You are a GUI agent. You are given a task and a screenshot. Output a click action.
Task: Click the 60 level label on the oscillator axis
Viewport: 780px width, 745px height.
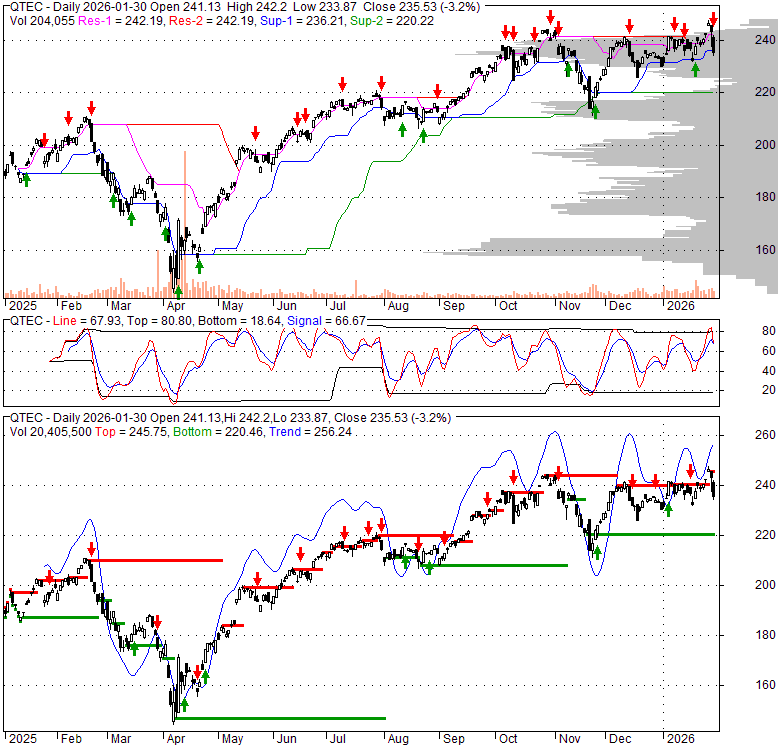pyautogui.click(x=769, y=351)
